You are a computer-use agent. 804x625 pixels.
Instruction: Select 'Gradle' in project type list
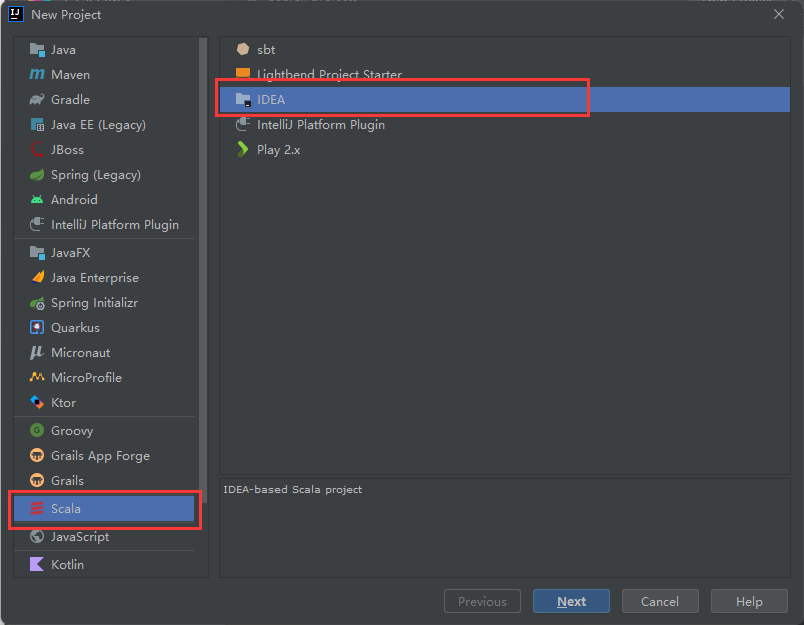(70, 99)
